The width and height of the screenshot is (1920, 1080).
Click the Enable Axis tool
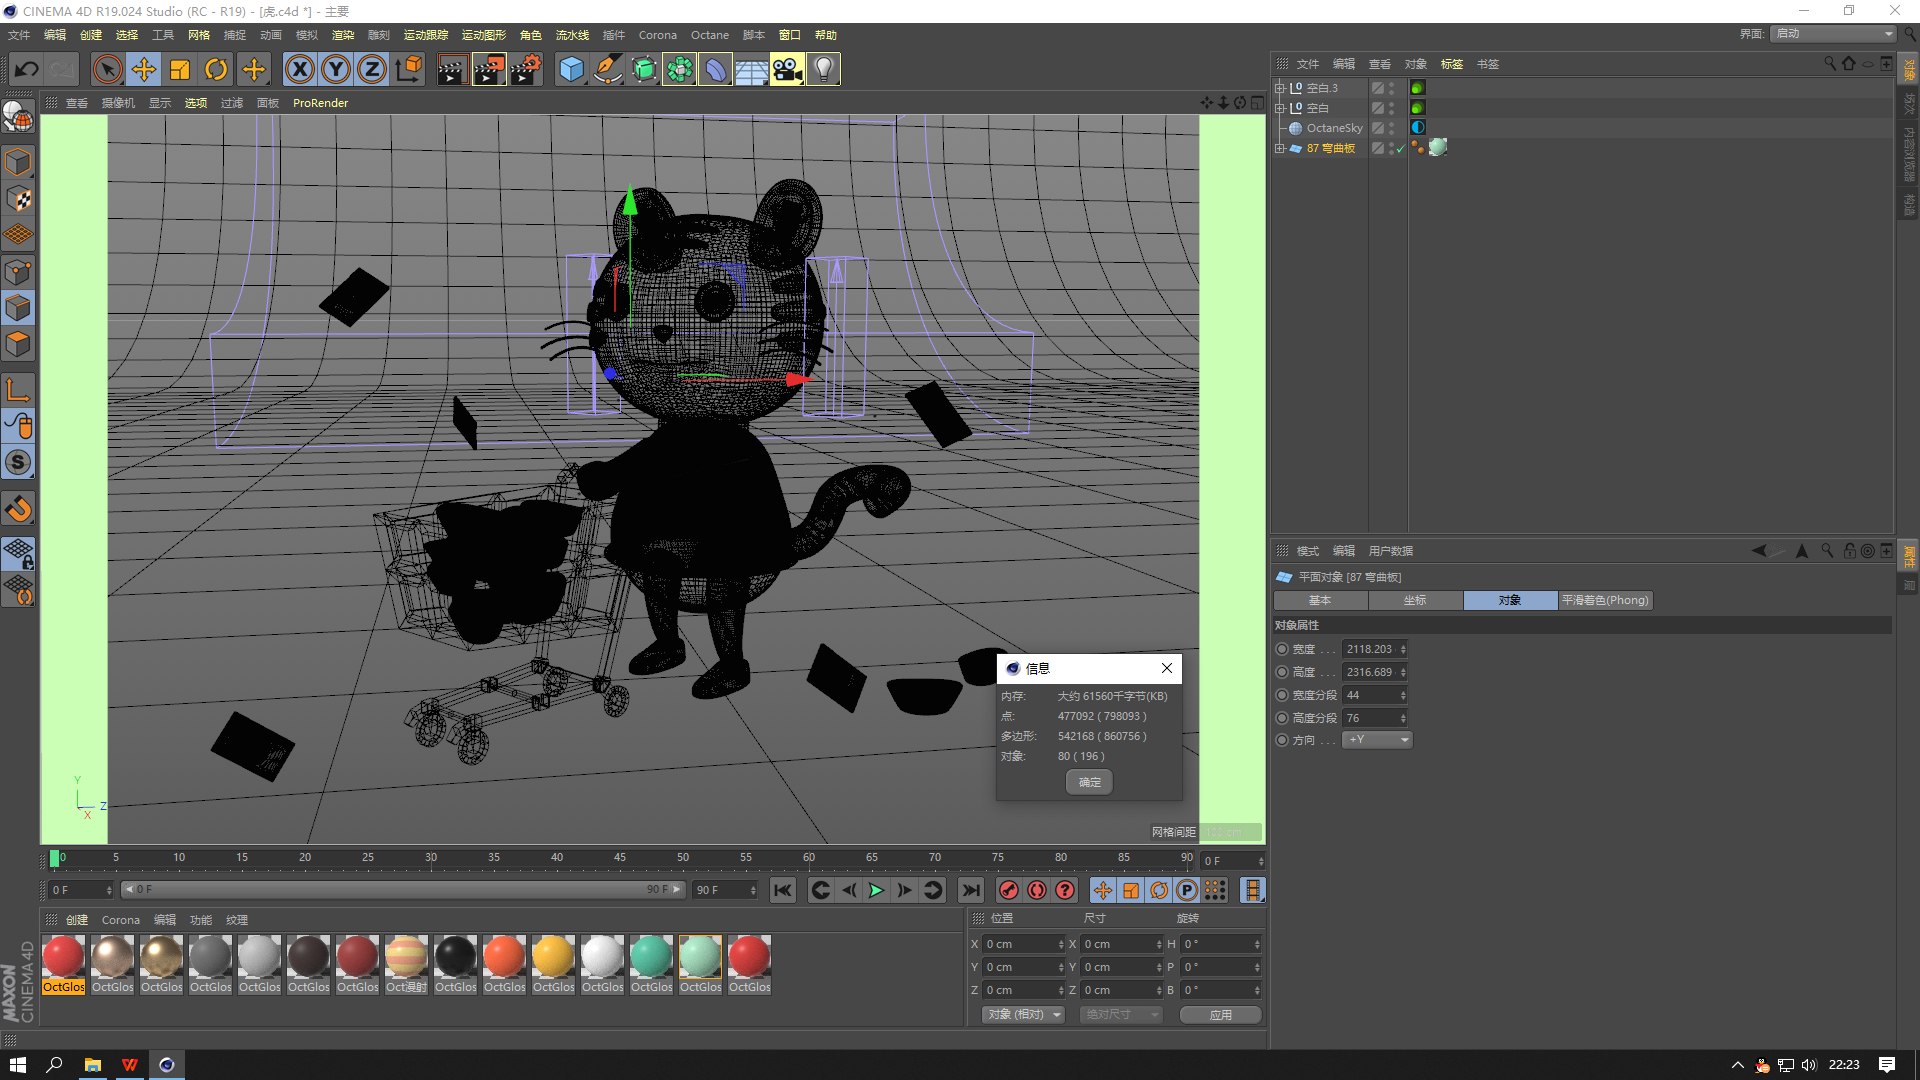(18, 390)
